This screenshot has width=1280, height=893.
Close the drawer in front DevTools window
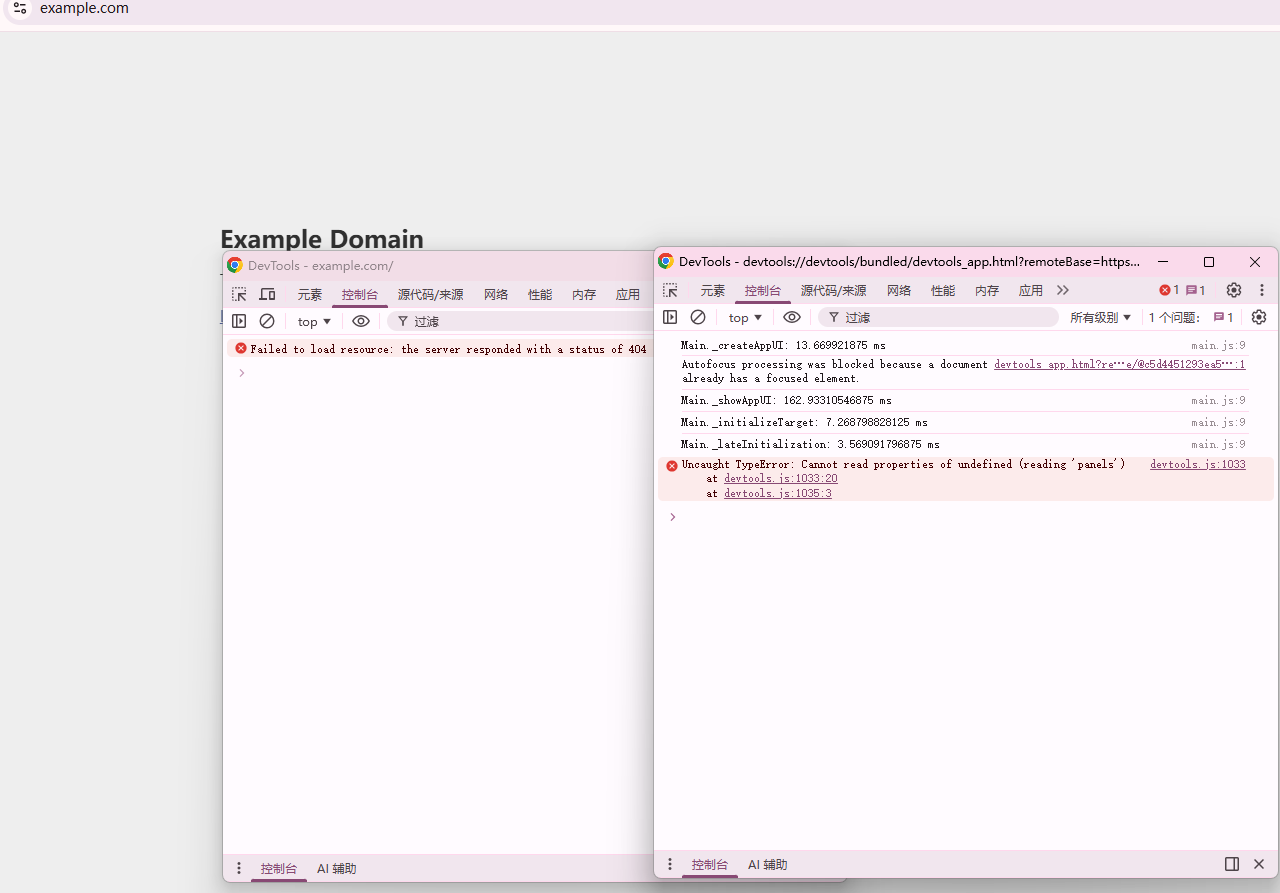point(1259,864)
